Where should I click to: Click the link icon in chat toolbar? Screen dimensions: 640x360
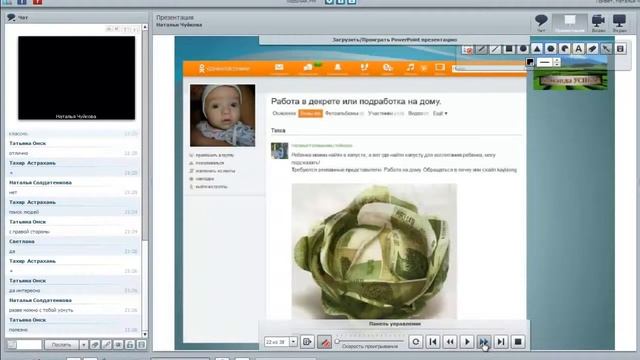(95, 345)
